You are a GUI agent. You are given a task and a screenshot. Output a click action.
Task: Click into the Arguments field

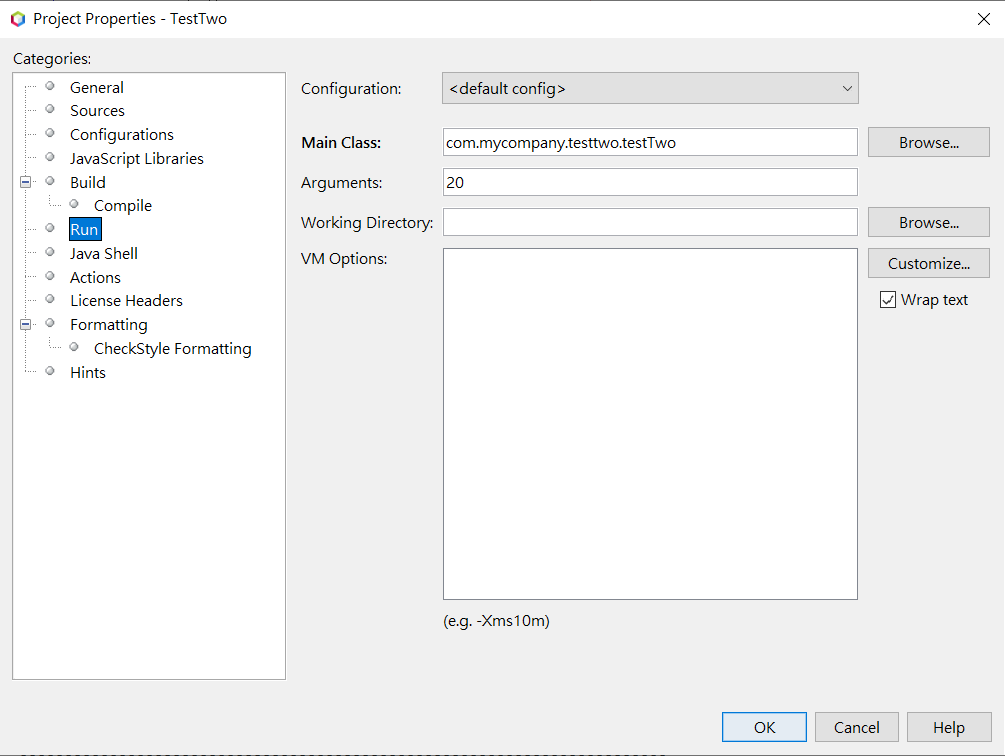650,182
